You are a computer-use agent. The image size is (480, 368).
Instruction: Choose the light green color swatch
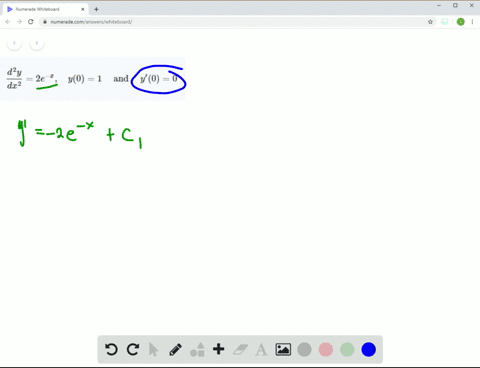(347, 350)
